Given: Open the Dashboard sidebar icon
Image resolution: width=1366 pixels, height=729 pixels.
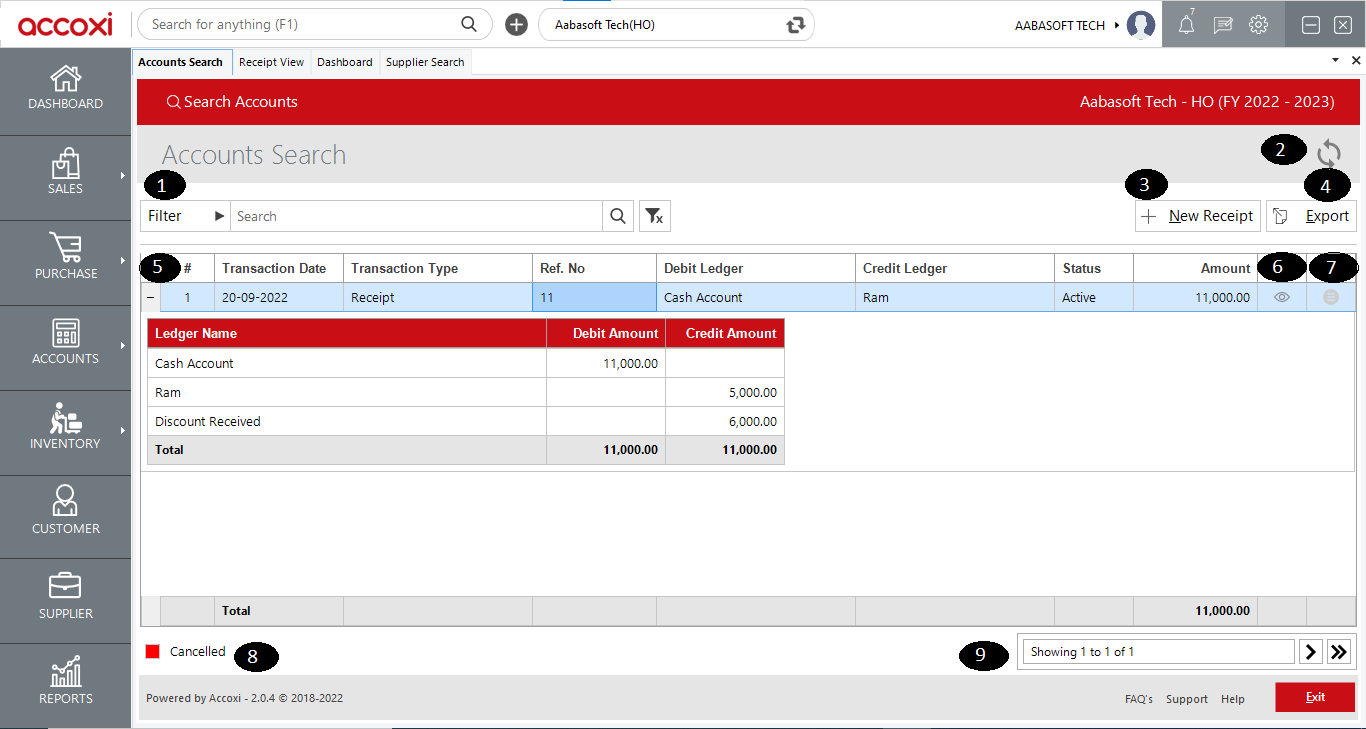Looking at the screenshot, I should tap(65, 88).
